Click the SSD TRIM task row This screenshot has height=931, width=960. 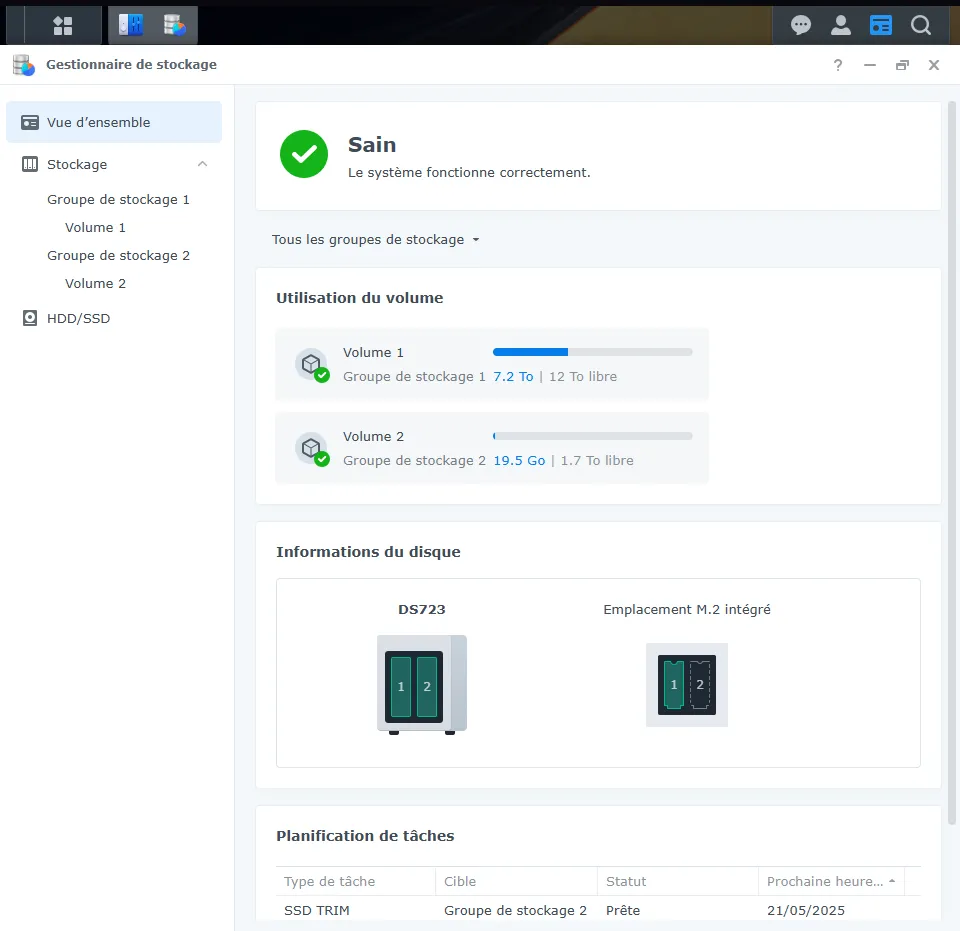pos(598,910)
